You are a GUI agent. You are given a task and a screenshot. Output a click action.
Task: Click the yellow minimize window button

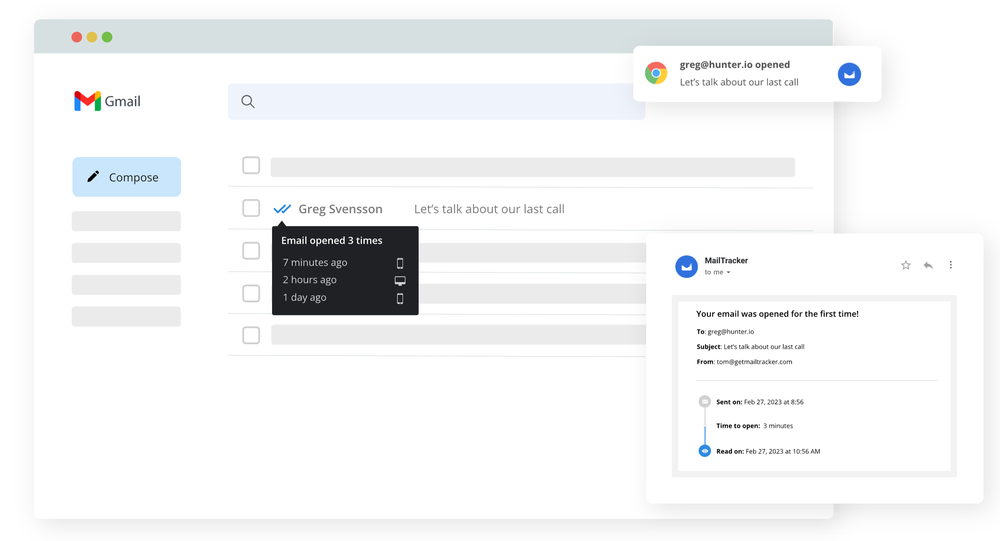click(92, 37)
